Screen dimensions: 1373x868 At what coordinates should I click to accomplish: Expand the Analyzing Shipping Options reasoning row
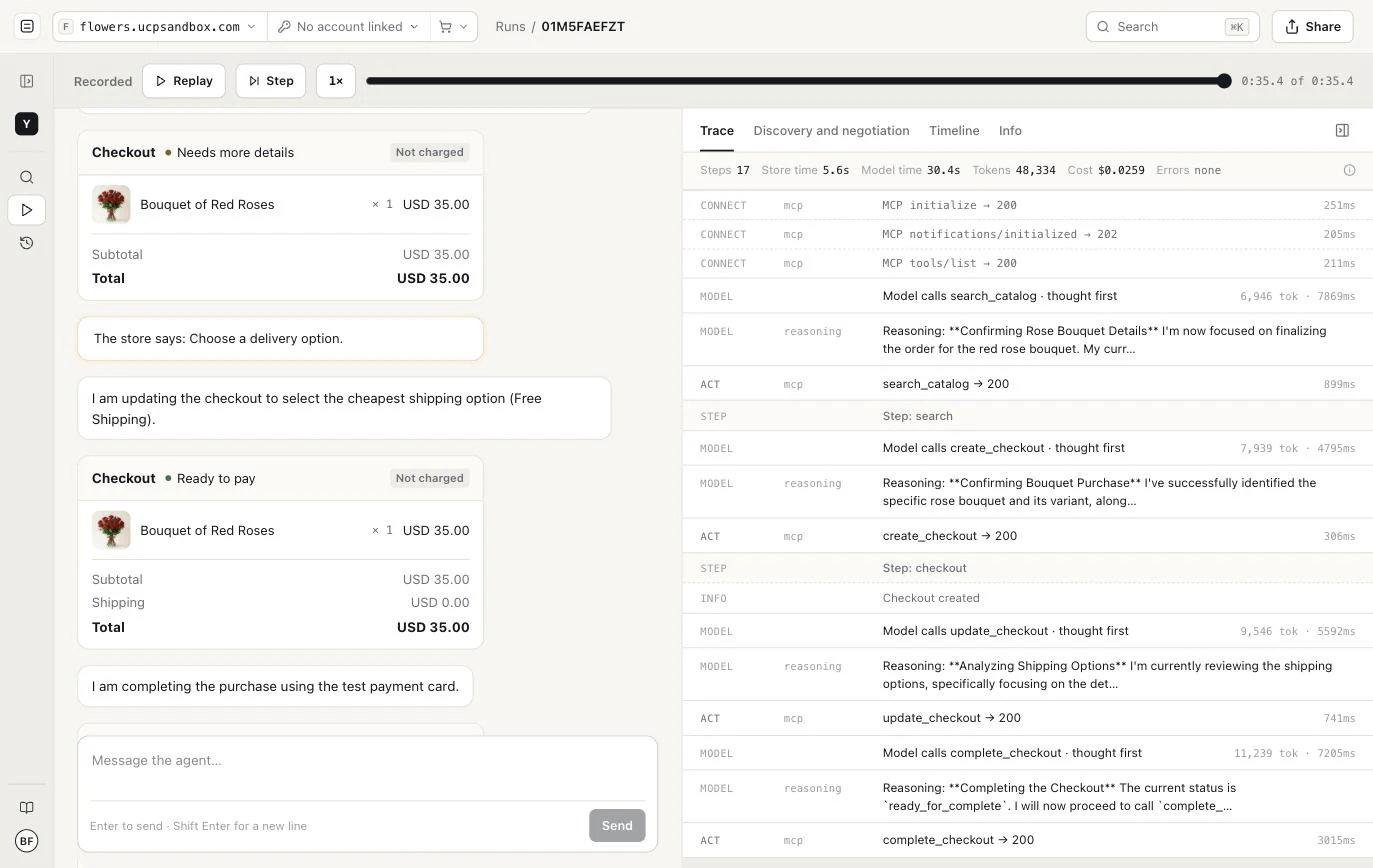(1027, 675)
